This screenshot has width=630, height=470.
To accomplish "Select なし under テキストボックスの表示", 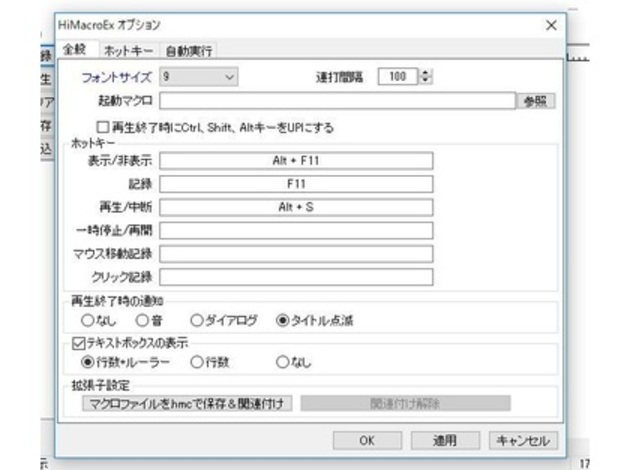I will pyautogui.click(x=282, y=362).
